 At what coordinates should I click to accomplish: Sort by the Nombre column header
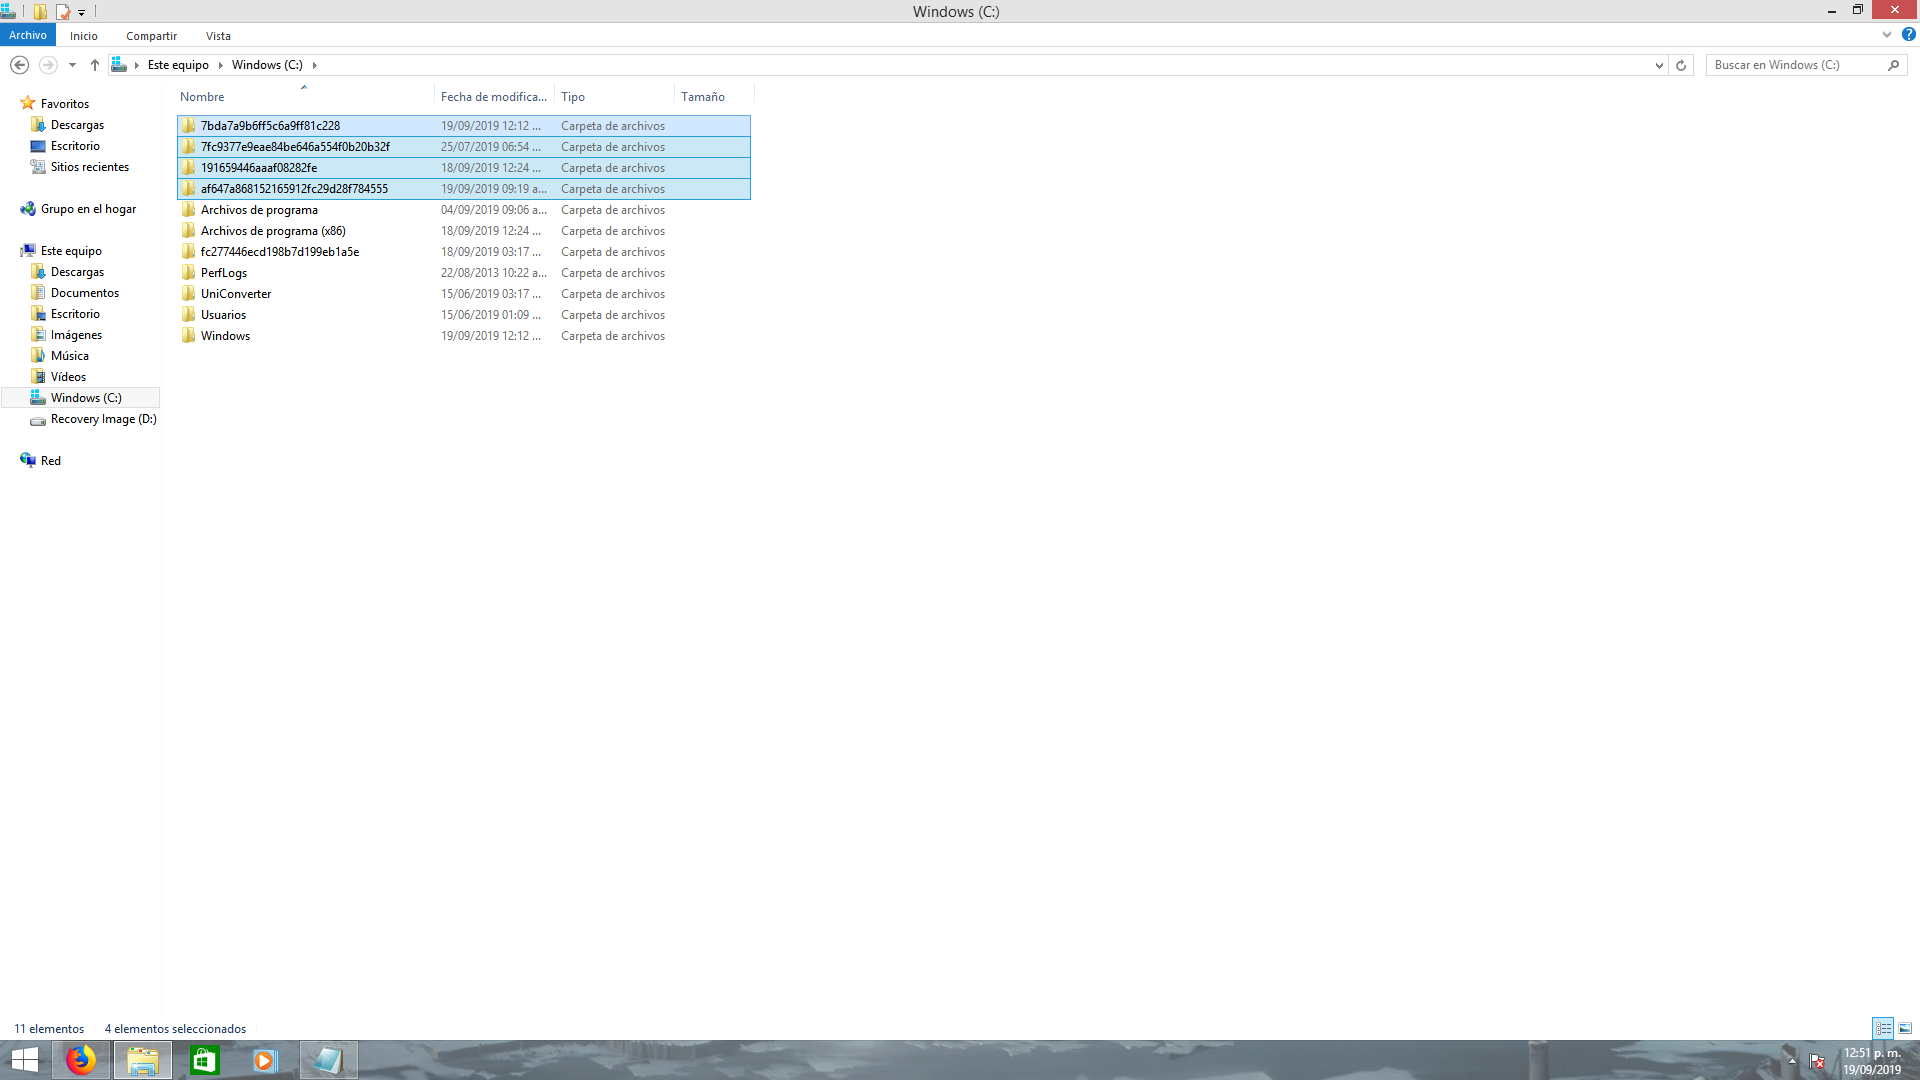[x=202, y=97]
